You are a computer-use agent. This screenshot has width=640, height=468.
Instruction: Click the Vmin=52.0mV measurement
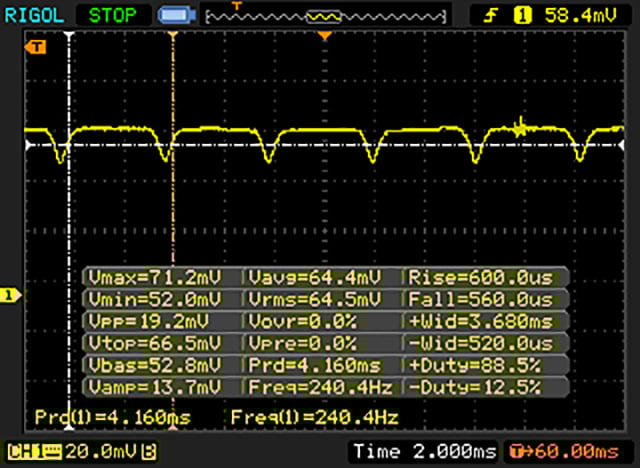point(154,299)
